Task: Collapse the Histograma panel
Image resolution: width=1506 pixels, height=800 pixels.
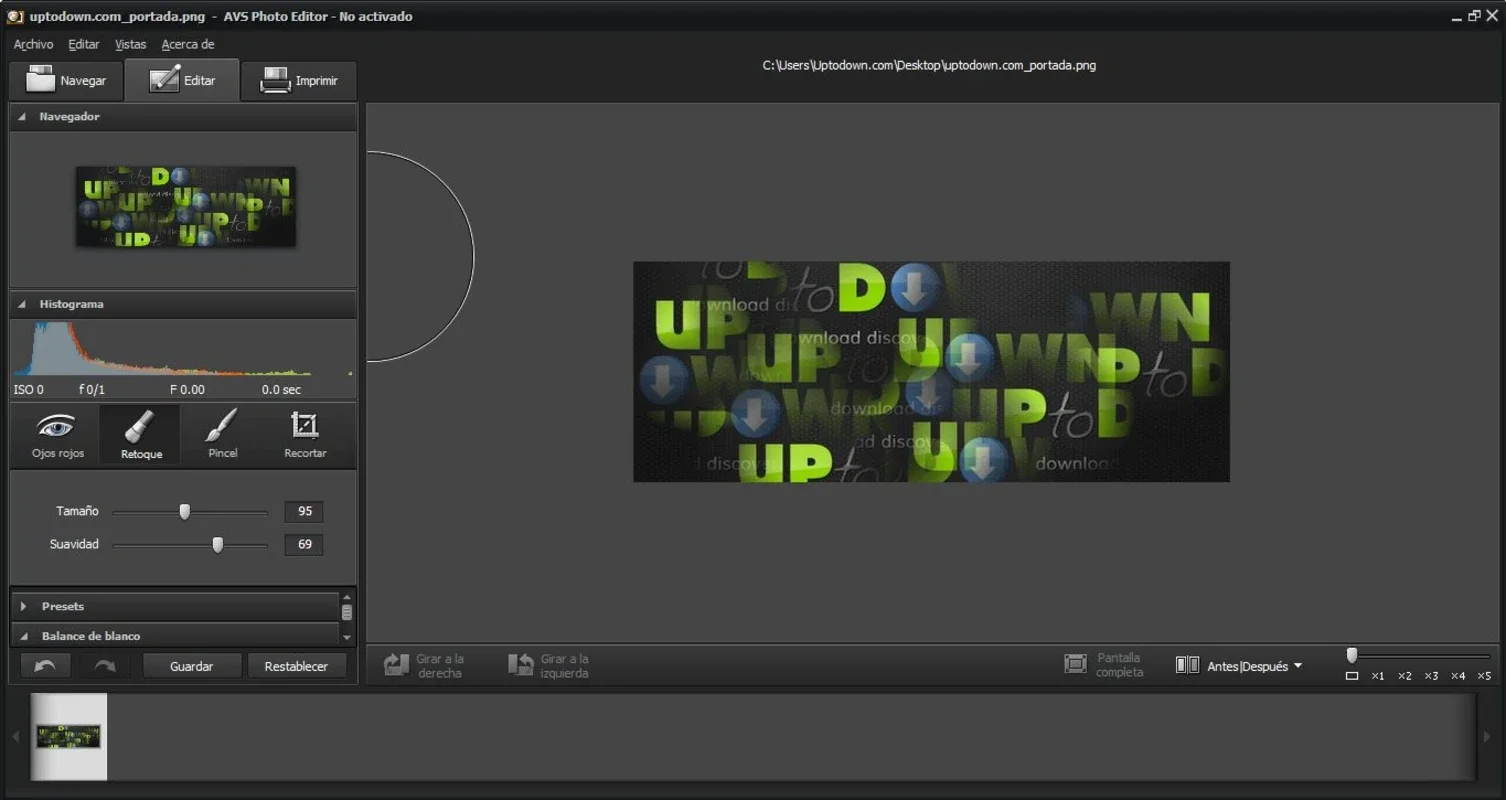Action: [x=22, y=304]
